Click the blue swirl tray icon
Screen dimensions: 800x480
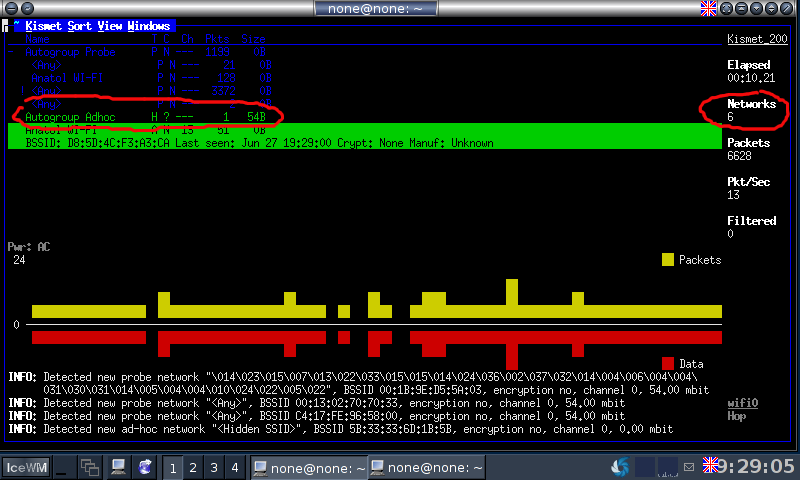tap(620, 467)
